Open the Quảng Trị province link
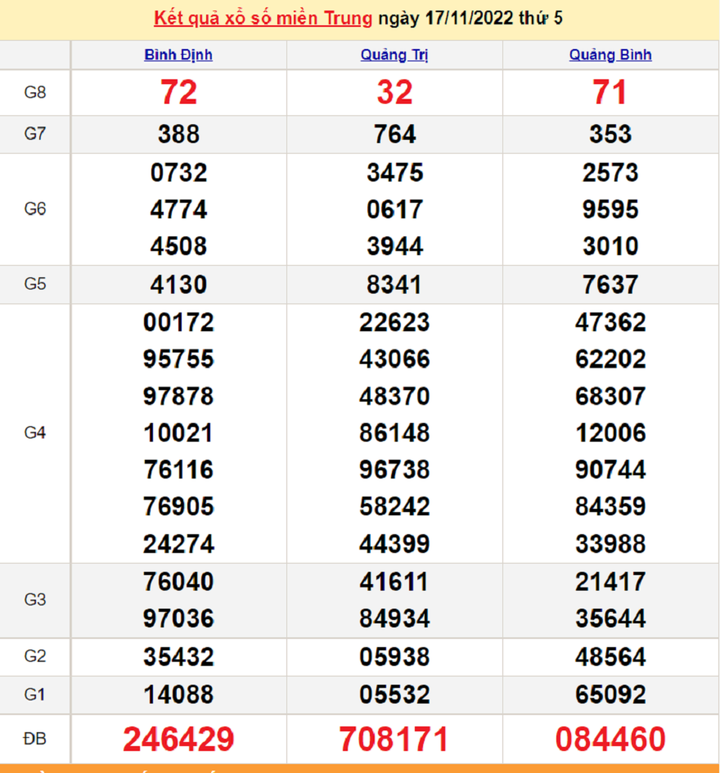720x773 pixels. pos(394,55)
